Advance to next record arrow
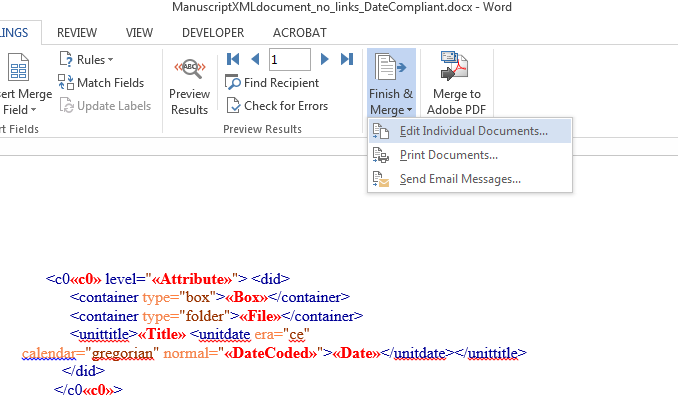 (x=324, y=60)
